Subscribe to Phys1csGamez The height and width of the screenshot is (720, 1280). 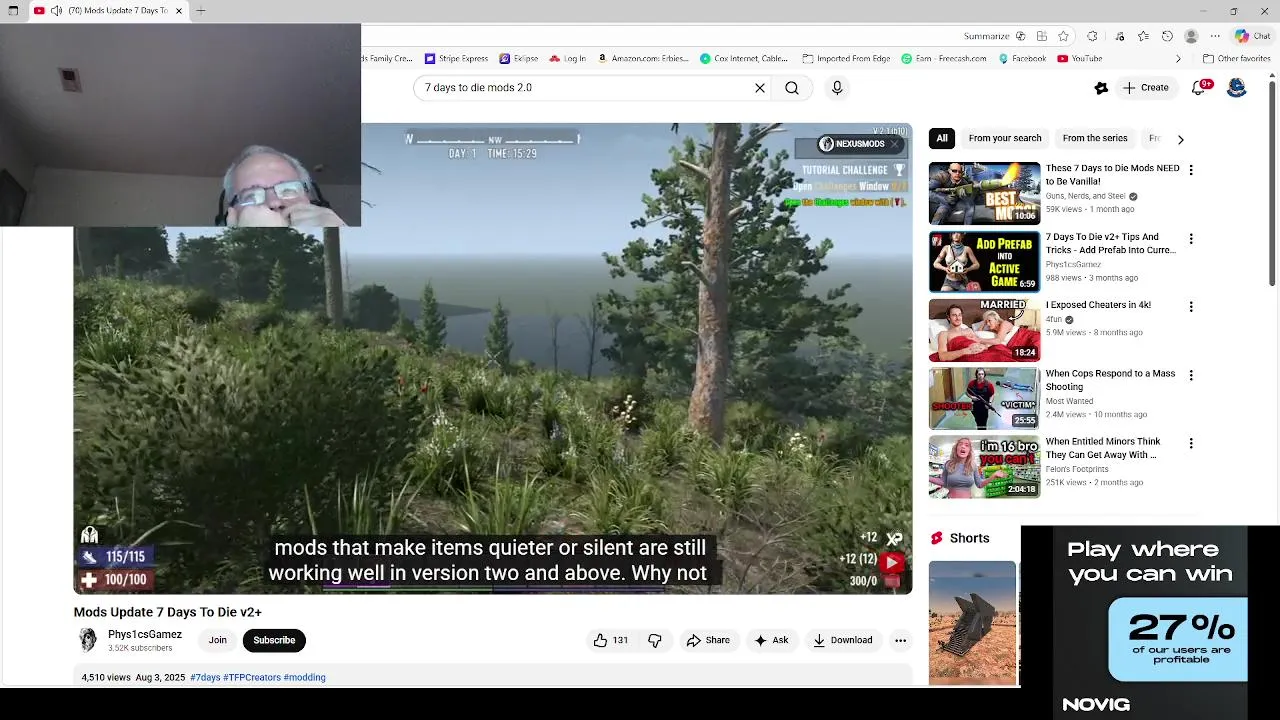[274, 640]
